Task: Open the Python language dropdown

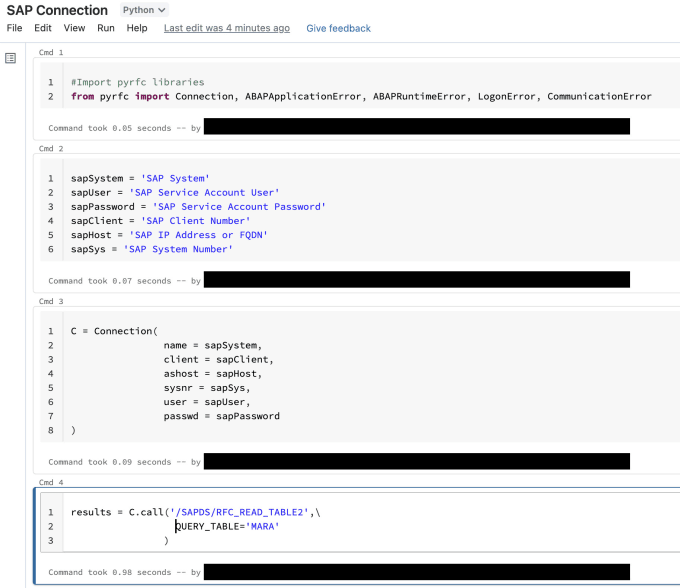Action: (x=144, y=10)
